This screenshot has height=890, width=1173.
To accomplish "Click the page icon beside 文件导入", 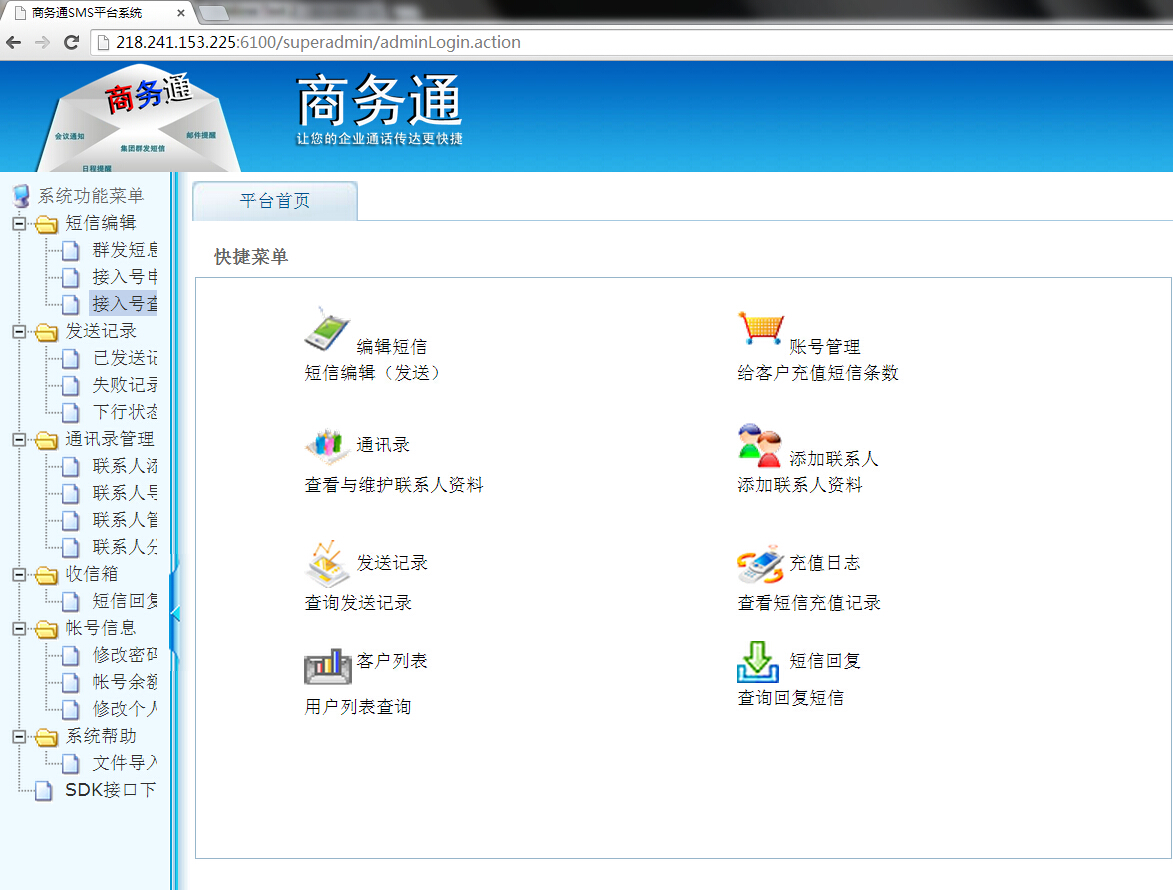I will (71, 764).
